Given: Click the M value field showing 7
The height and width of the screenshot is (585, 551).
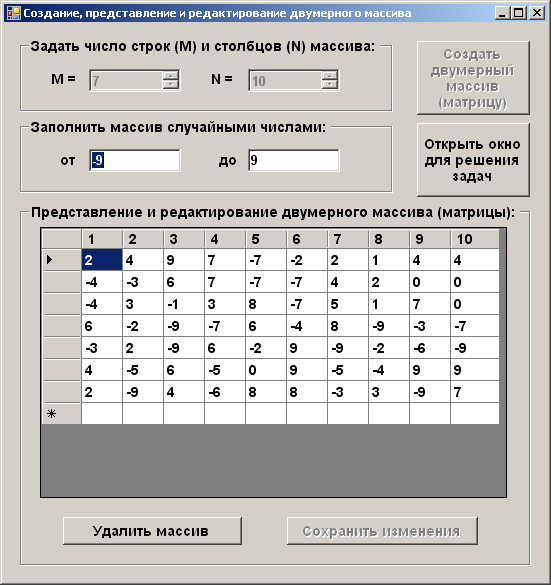Looking at the screenshot, I should tap(126, 80).
